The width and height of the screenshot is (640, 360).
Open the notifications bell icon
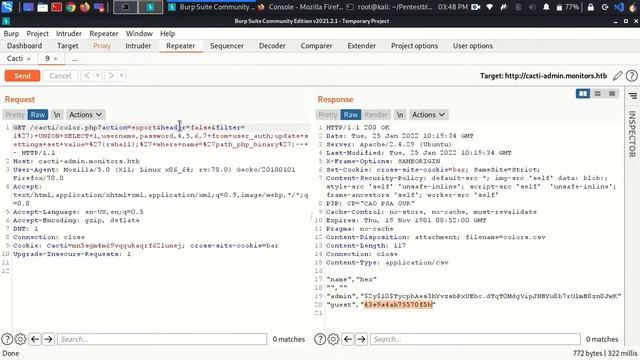pyautogui.click(x=546, y=7)
